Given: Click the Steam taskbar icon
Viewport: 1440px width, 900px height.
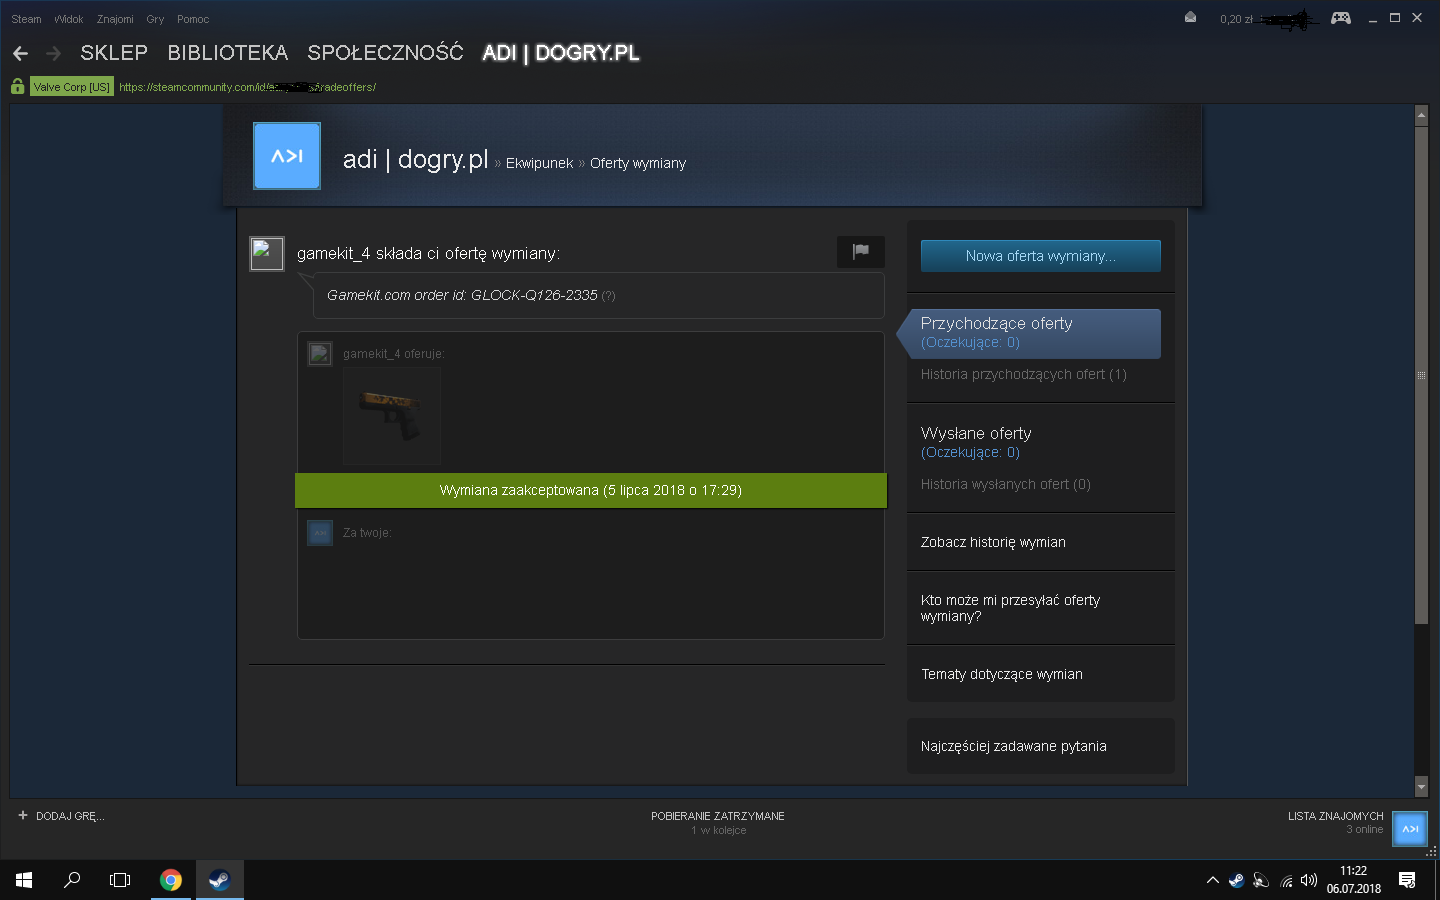Looking at the screenshot, I should [x=219, y=880].
